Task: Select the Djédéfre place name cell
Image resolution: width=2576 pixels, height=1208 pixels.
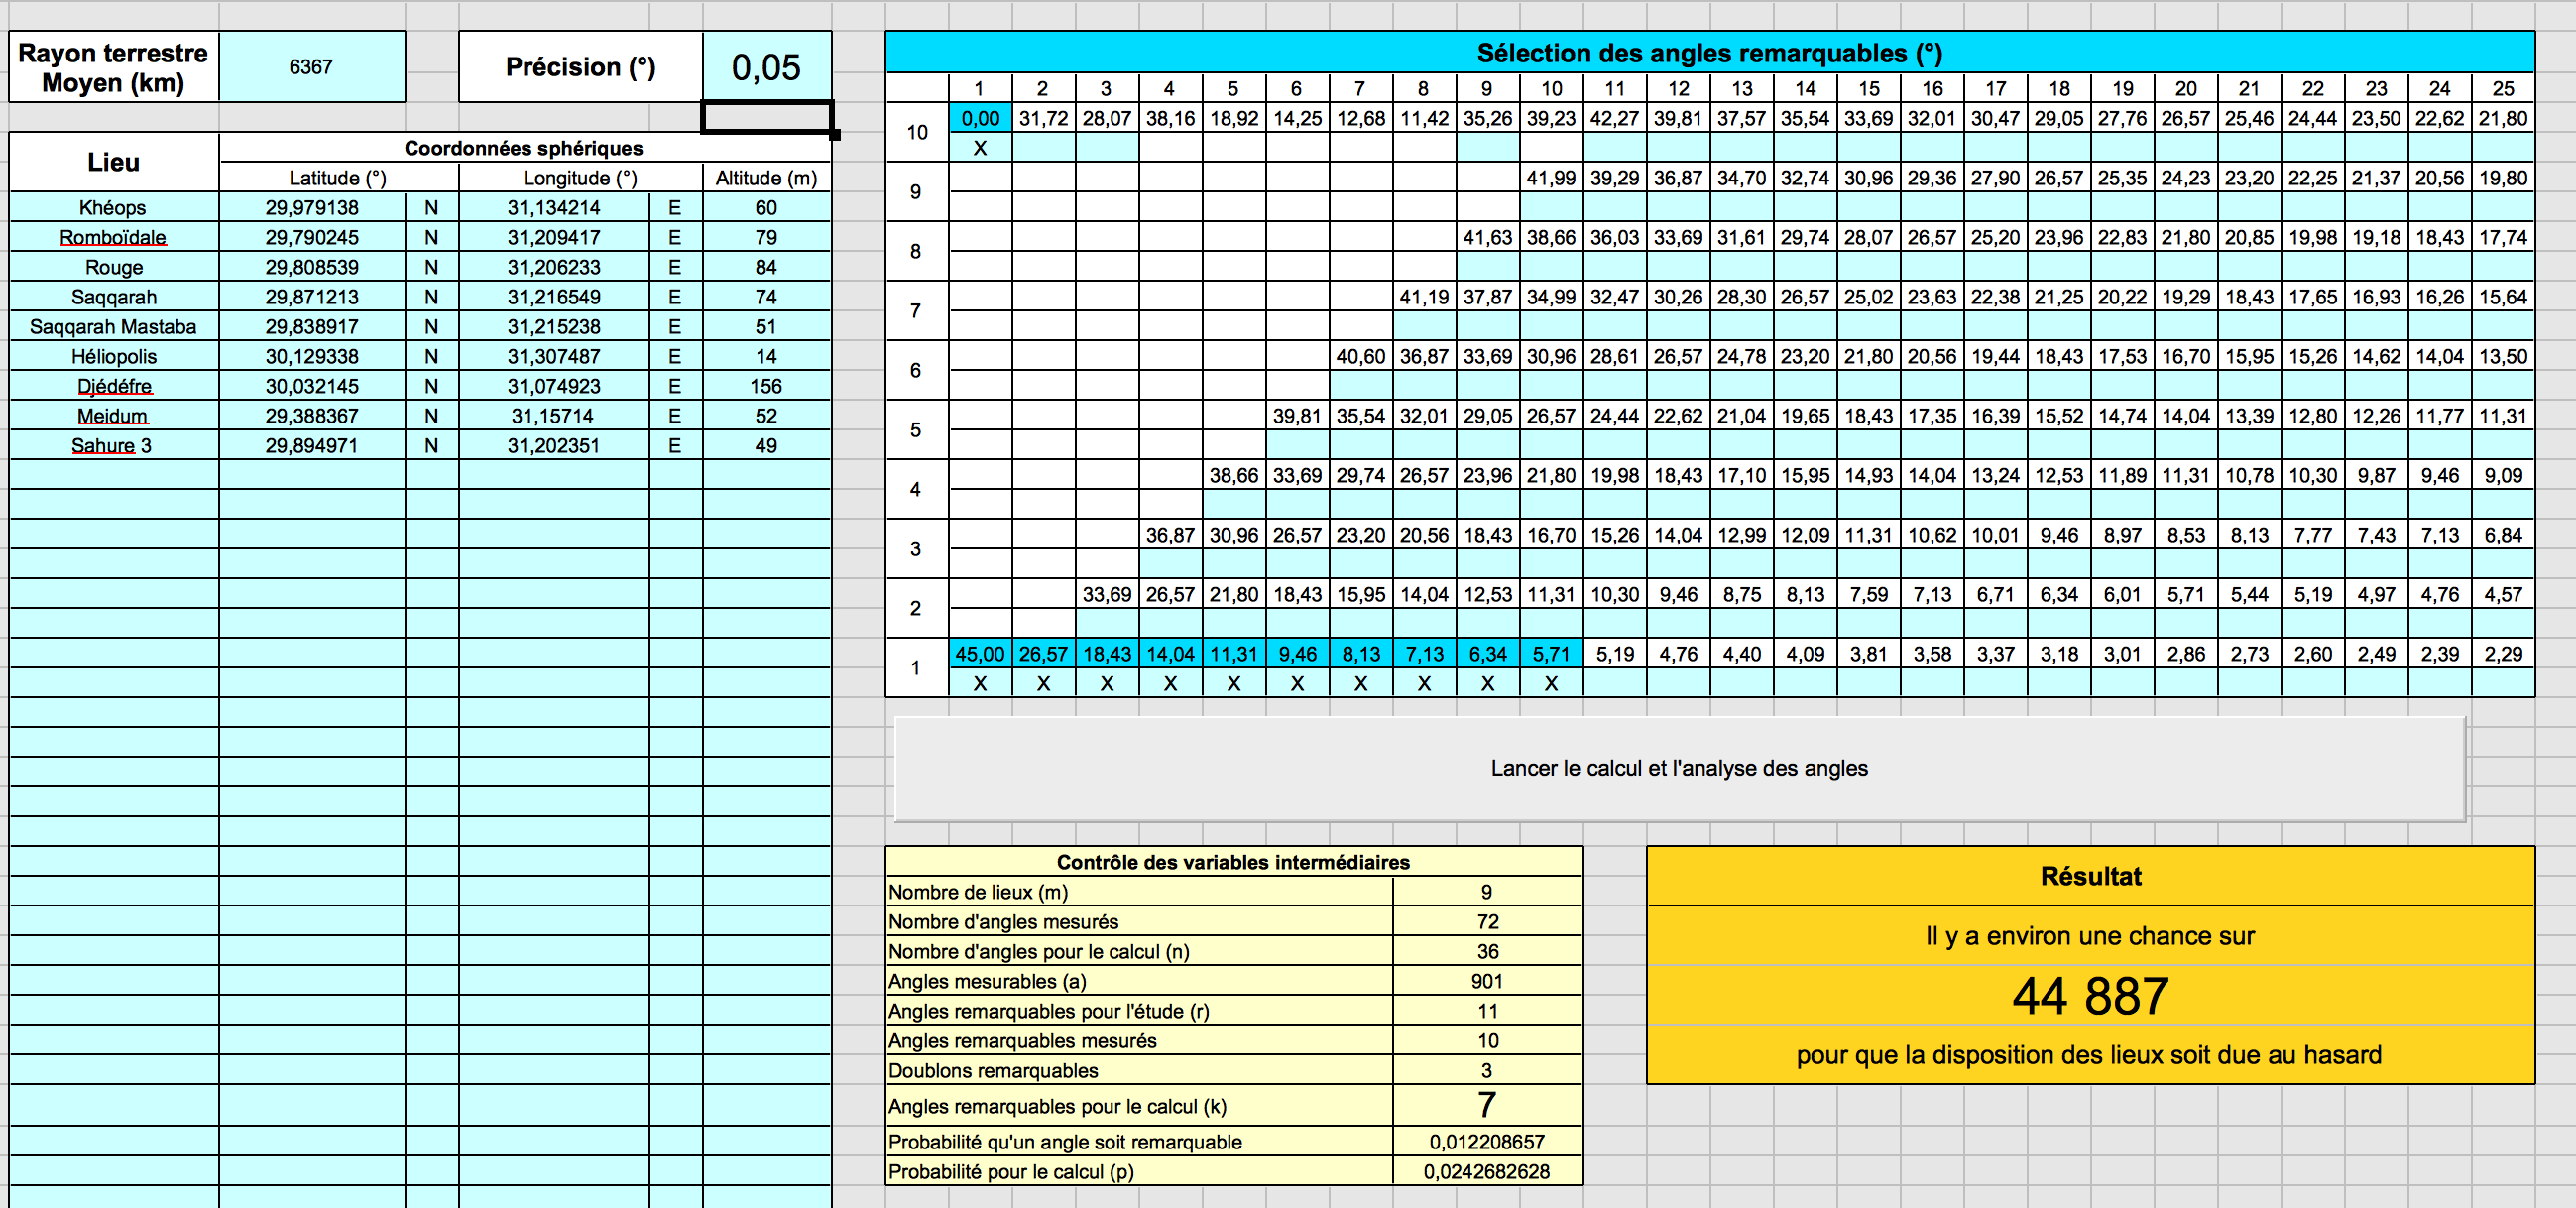Action: (113, 386)
